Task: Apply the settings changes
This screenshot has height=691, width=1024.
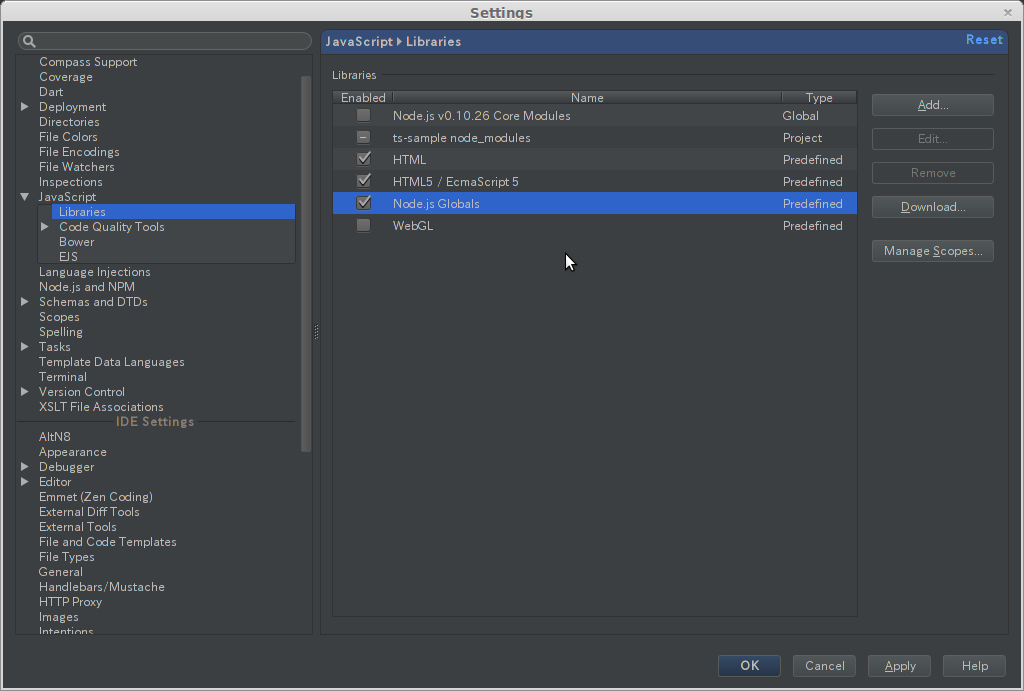Action: pyautogui.click(x=899, y=666)
